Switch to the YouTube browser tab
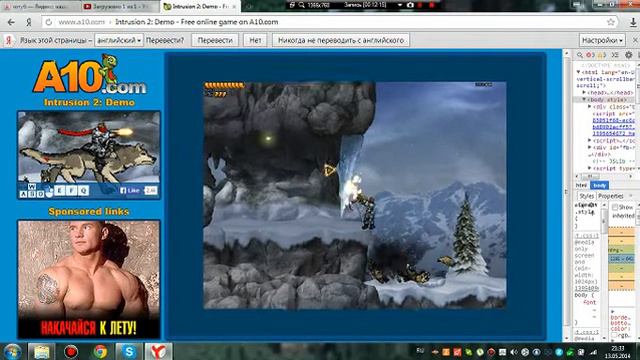This screenshot has width=640, height=360. click(118, 7)
